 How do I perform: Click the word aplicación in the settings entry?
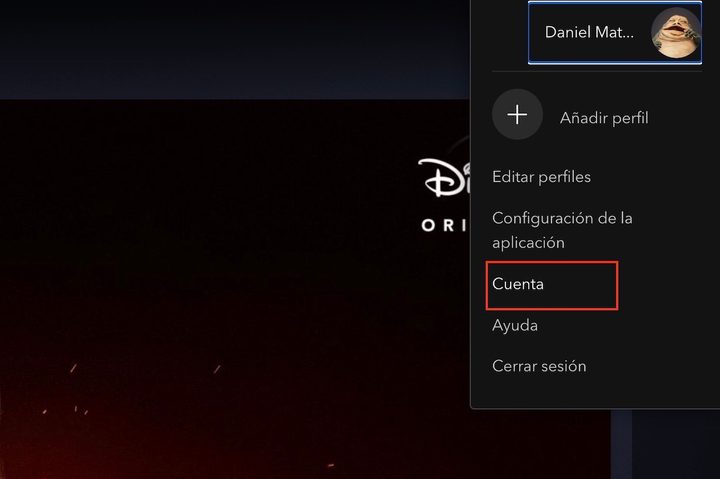528,242
